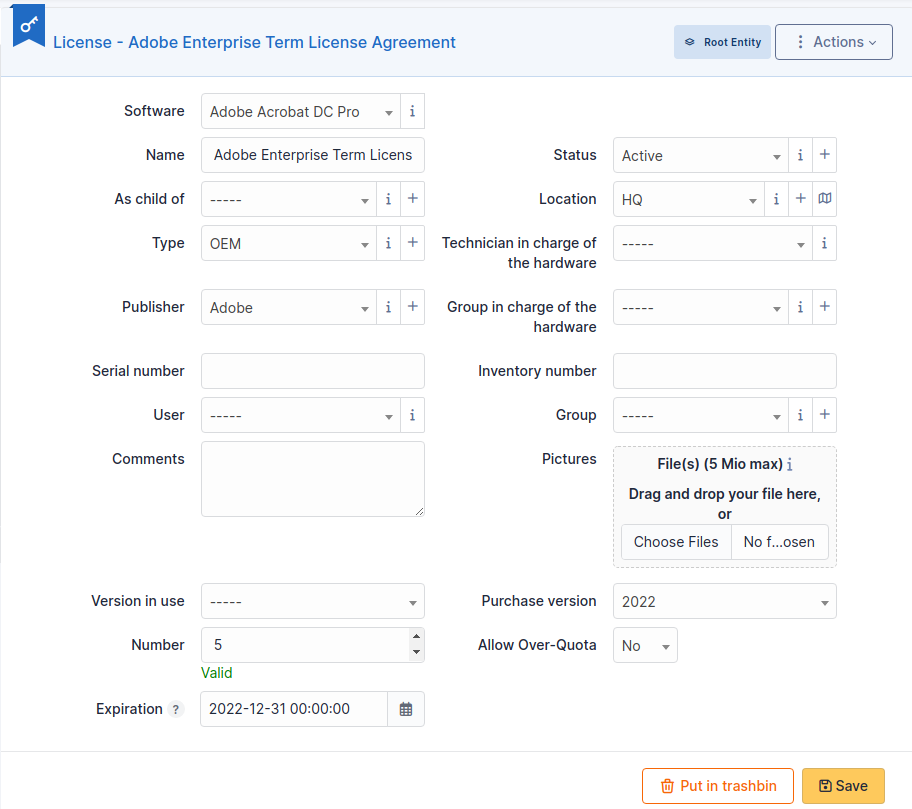Expand the Group dropdown
Viewport: 912px width, 809px height.
701,415
